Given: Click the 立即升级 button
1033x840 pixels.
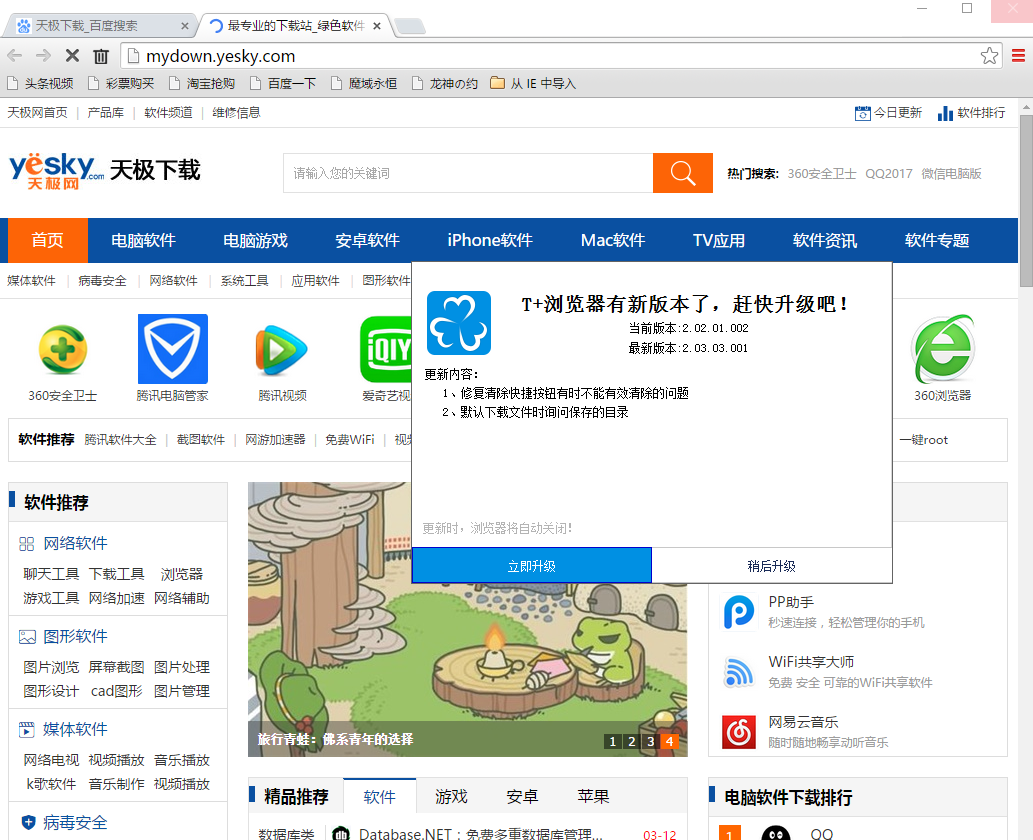Looking at the screenshot, I should tap(532, 565).
